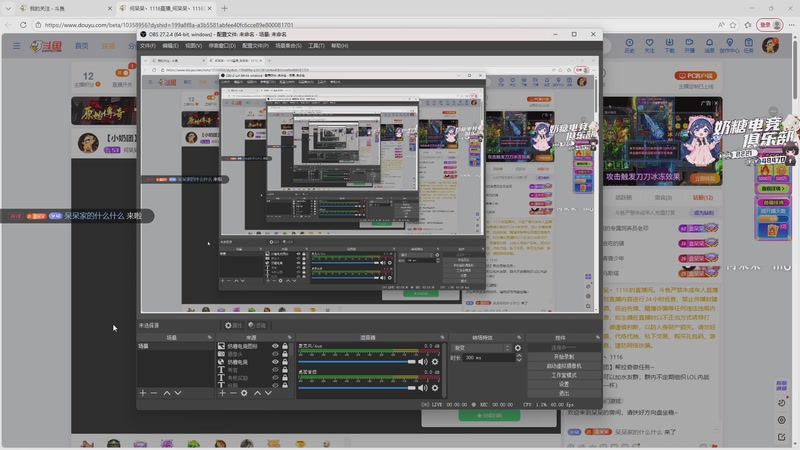Open Douyu hamburger side menu

coord(17,46)
